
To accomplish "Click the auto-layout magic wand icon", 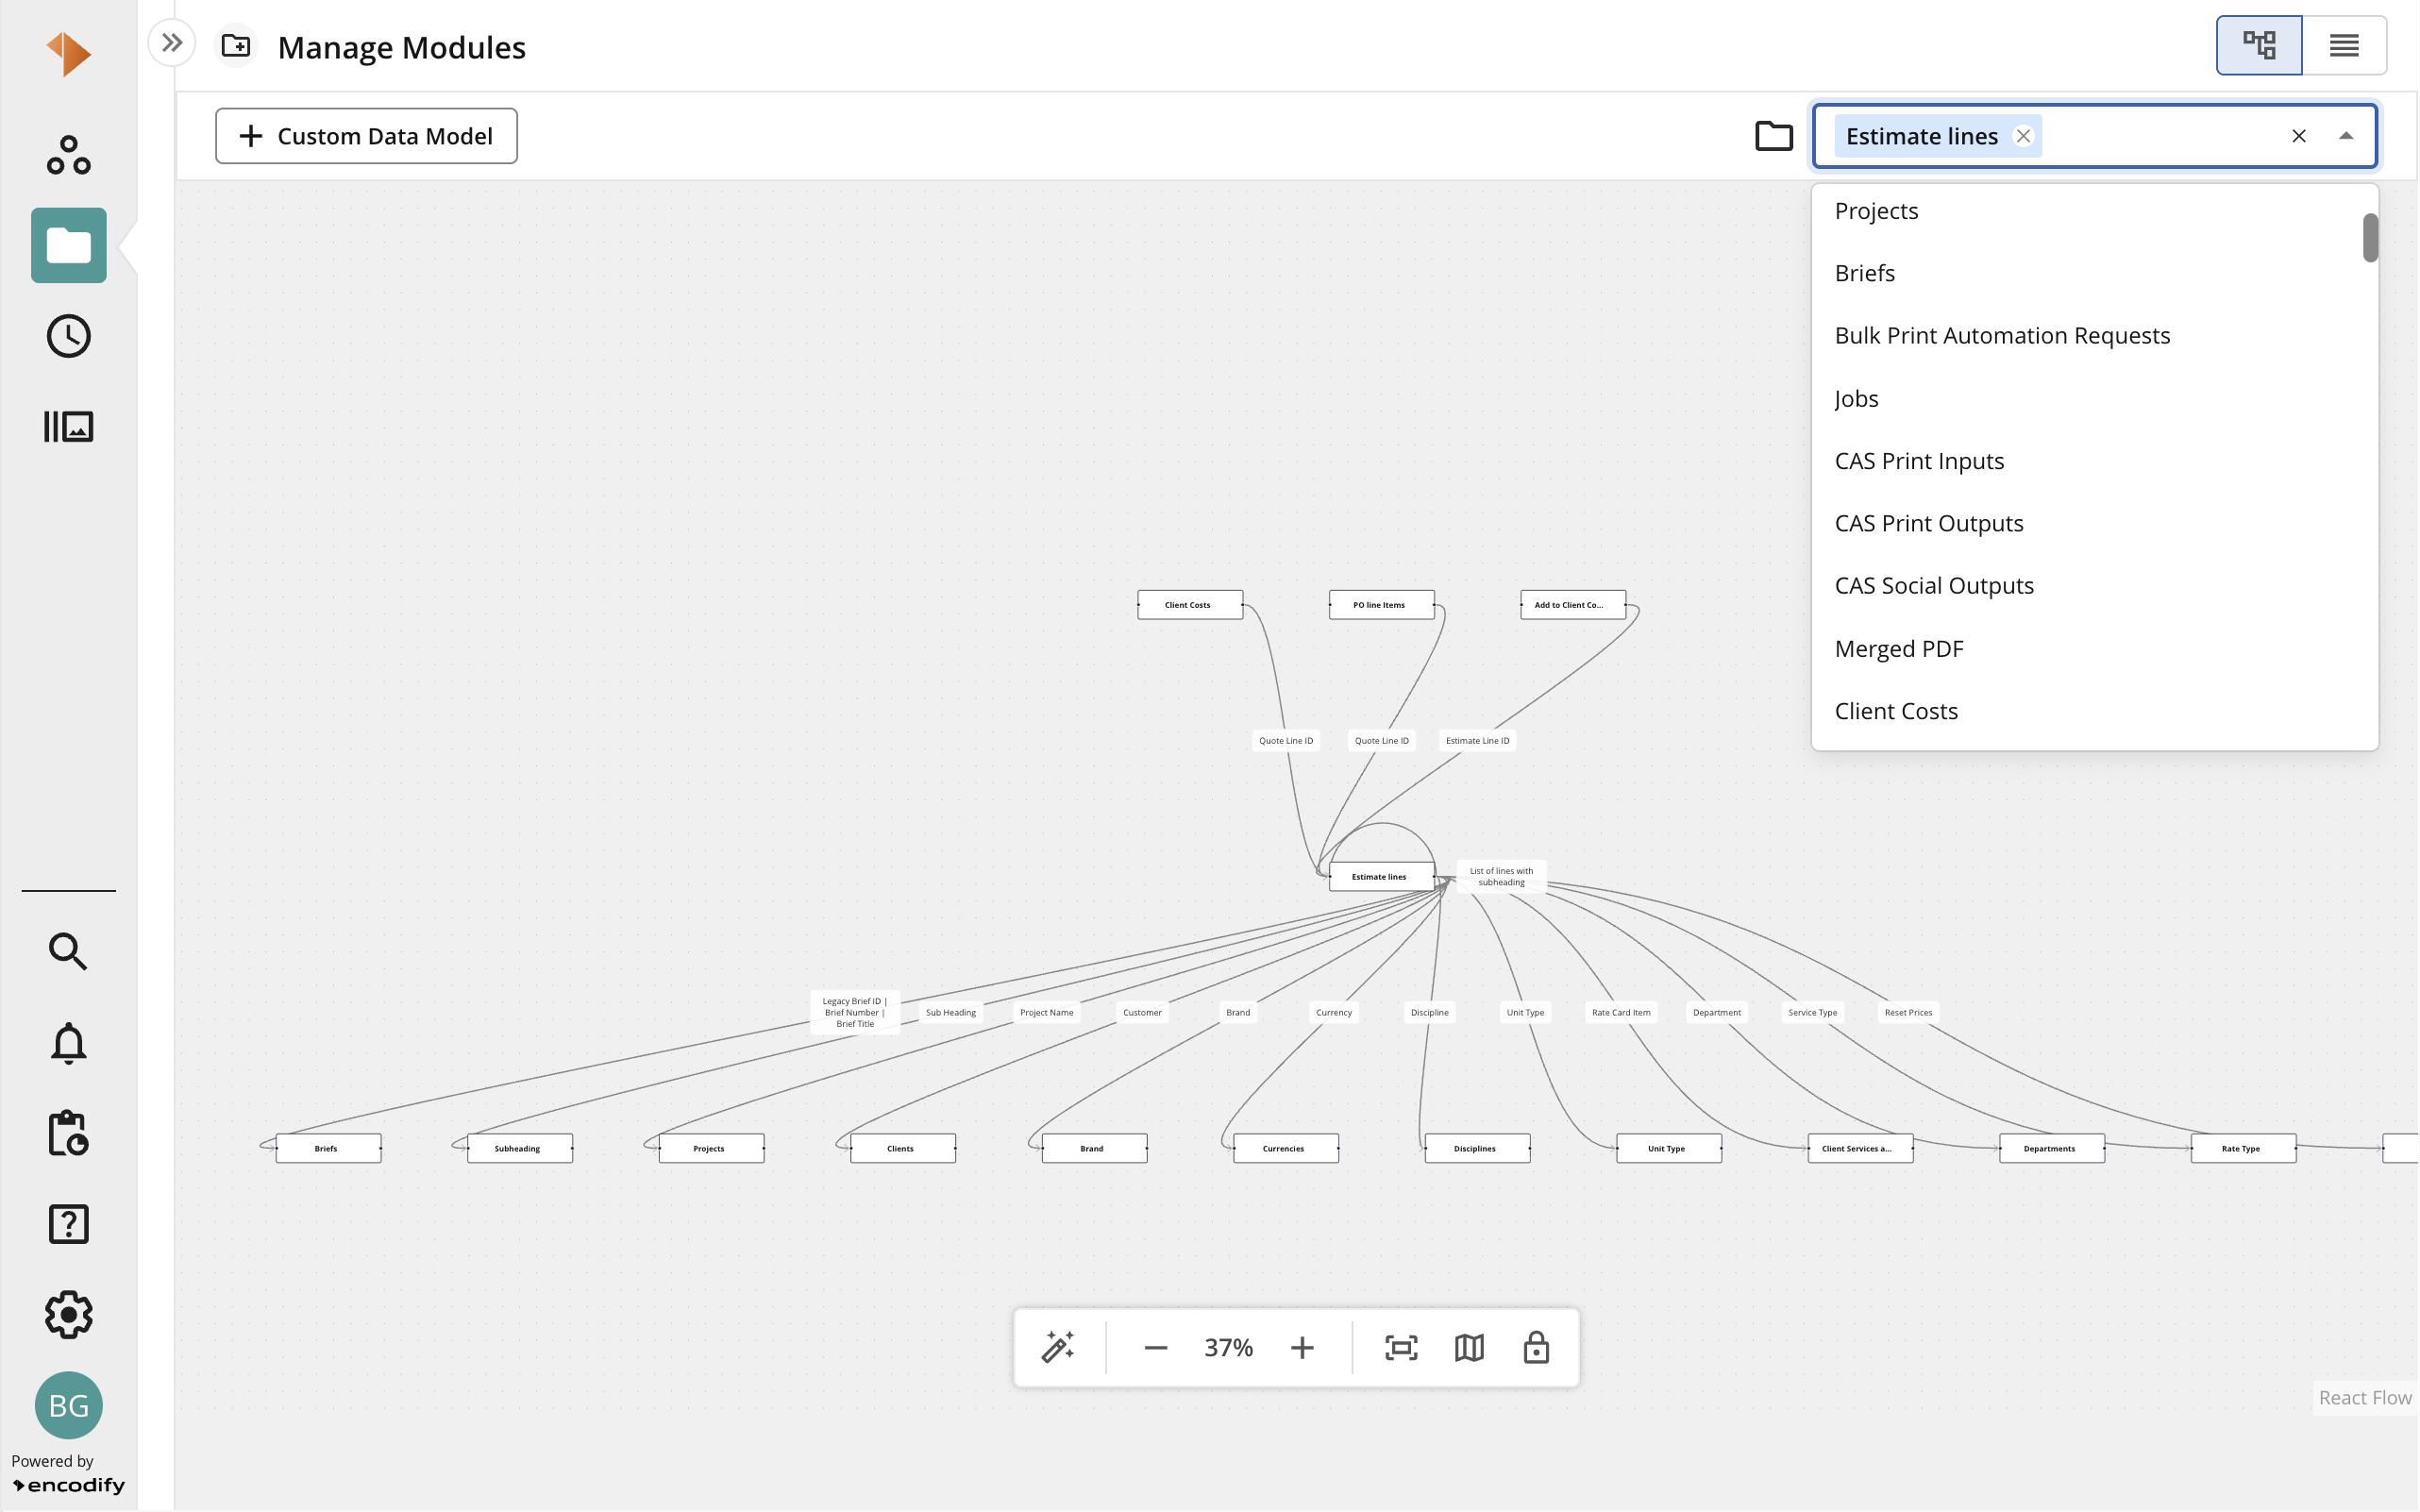I will (1057, 1347).
